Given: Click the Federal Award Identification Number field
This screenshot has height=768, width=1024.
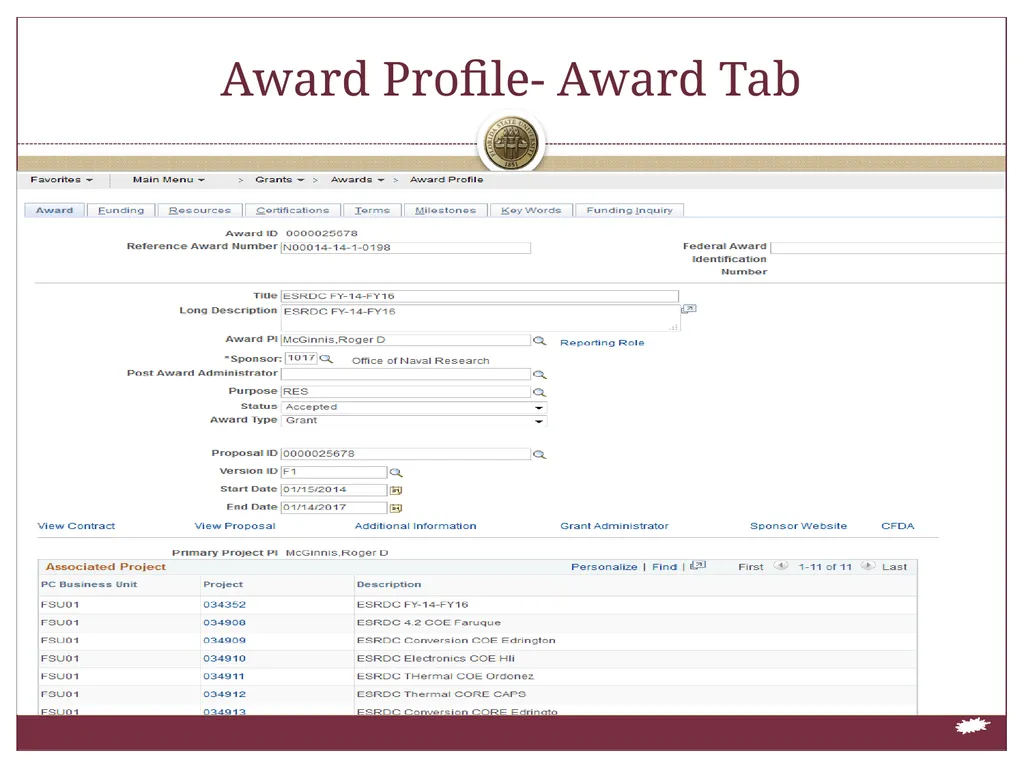Looking at the screenshot, I should tap(888, 248).
